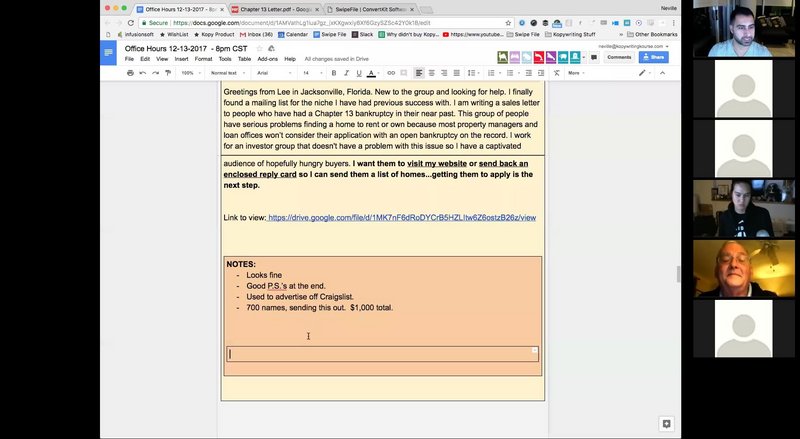Image resolution: width=800 pixels, height=439 pixels.
Task: Open the Calendar bookmark
Action: tap(293, 35)
